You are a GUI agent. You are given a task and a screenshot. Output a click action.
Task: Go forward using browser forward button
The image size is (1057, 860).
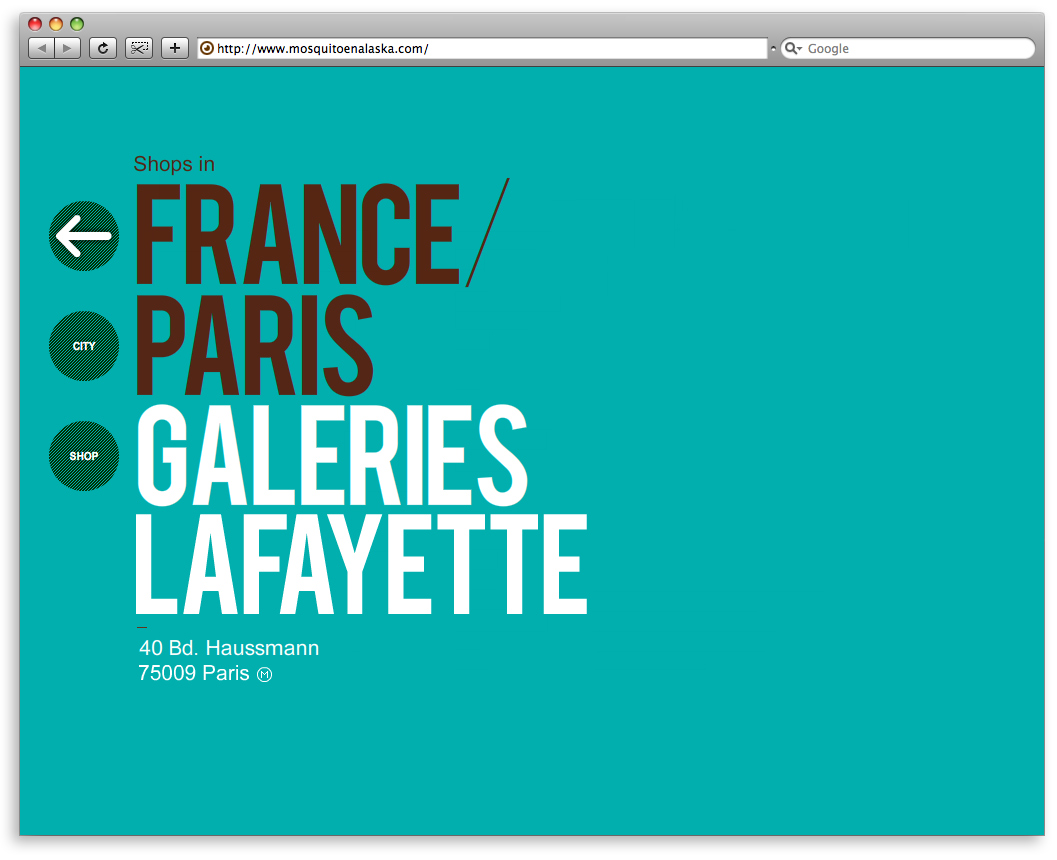67,48
